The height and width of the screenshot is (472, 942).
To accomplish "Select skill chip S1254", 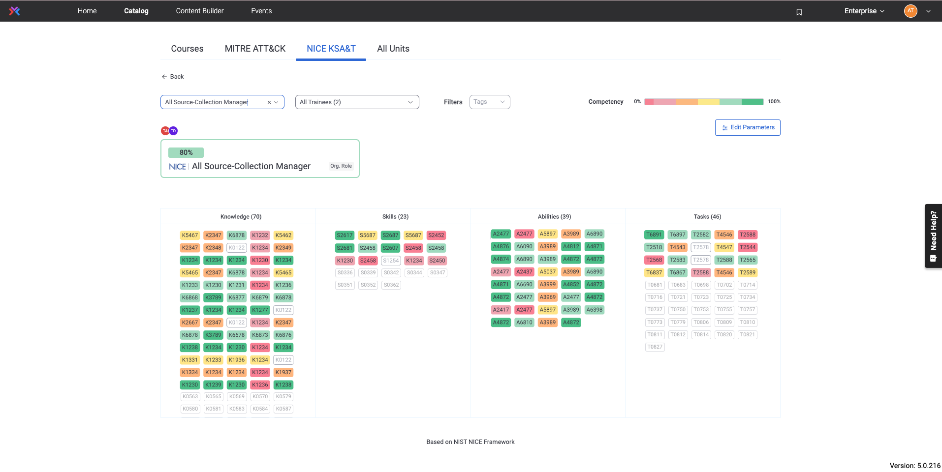I will click(390, 261).
